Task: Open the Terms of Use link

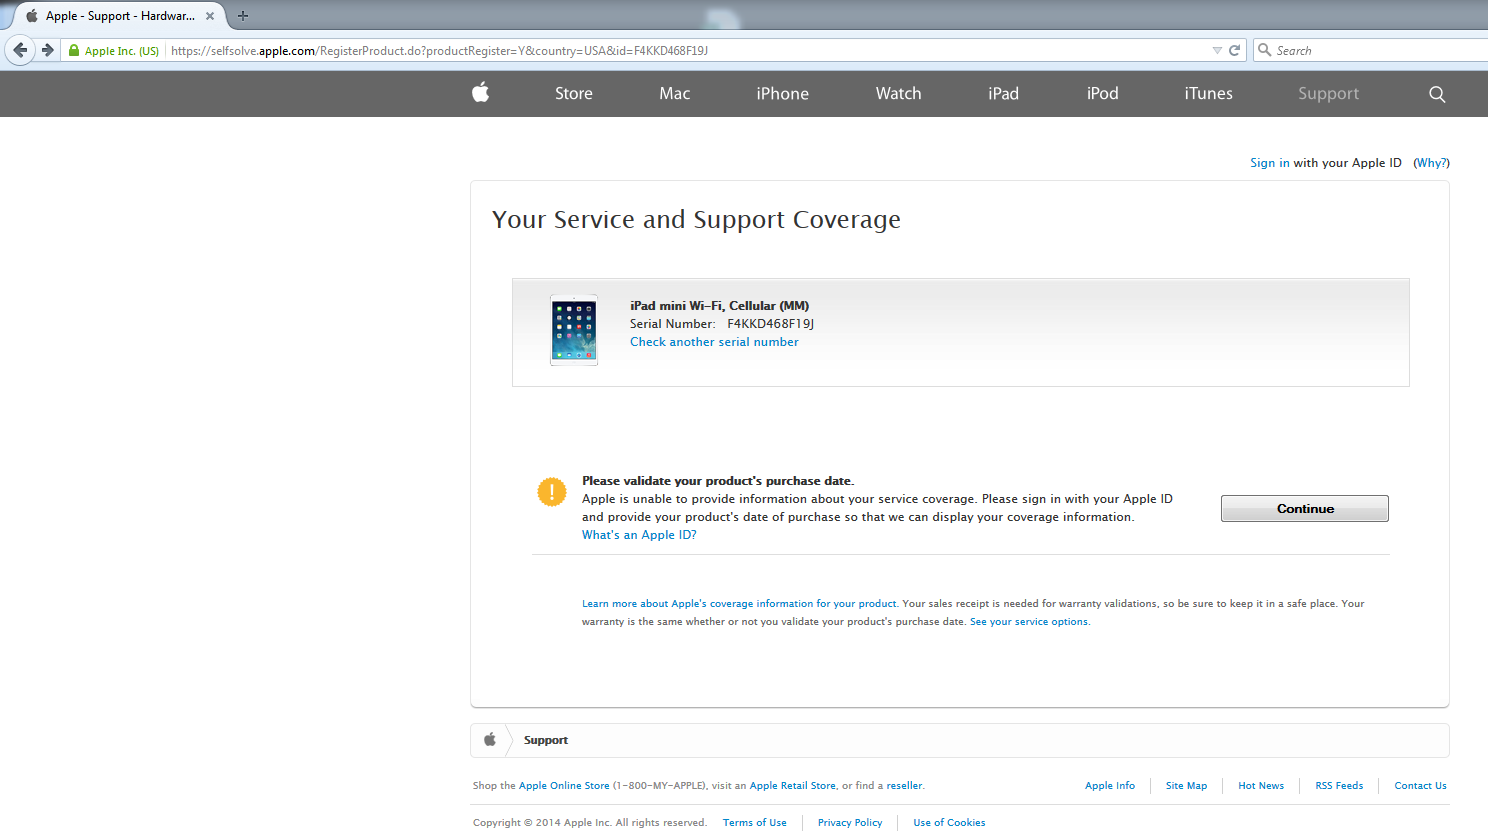Action: [x=755, y=823]
